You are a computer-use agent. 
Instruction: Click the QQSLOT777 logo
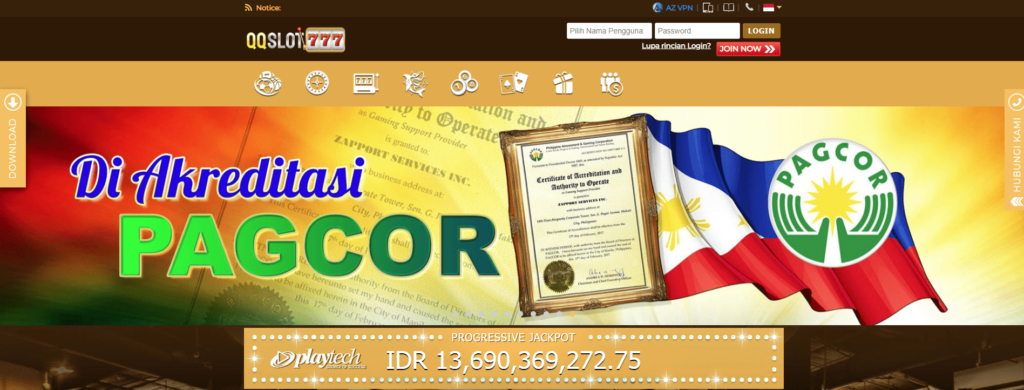295,40
